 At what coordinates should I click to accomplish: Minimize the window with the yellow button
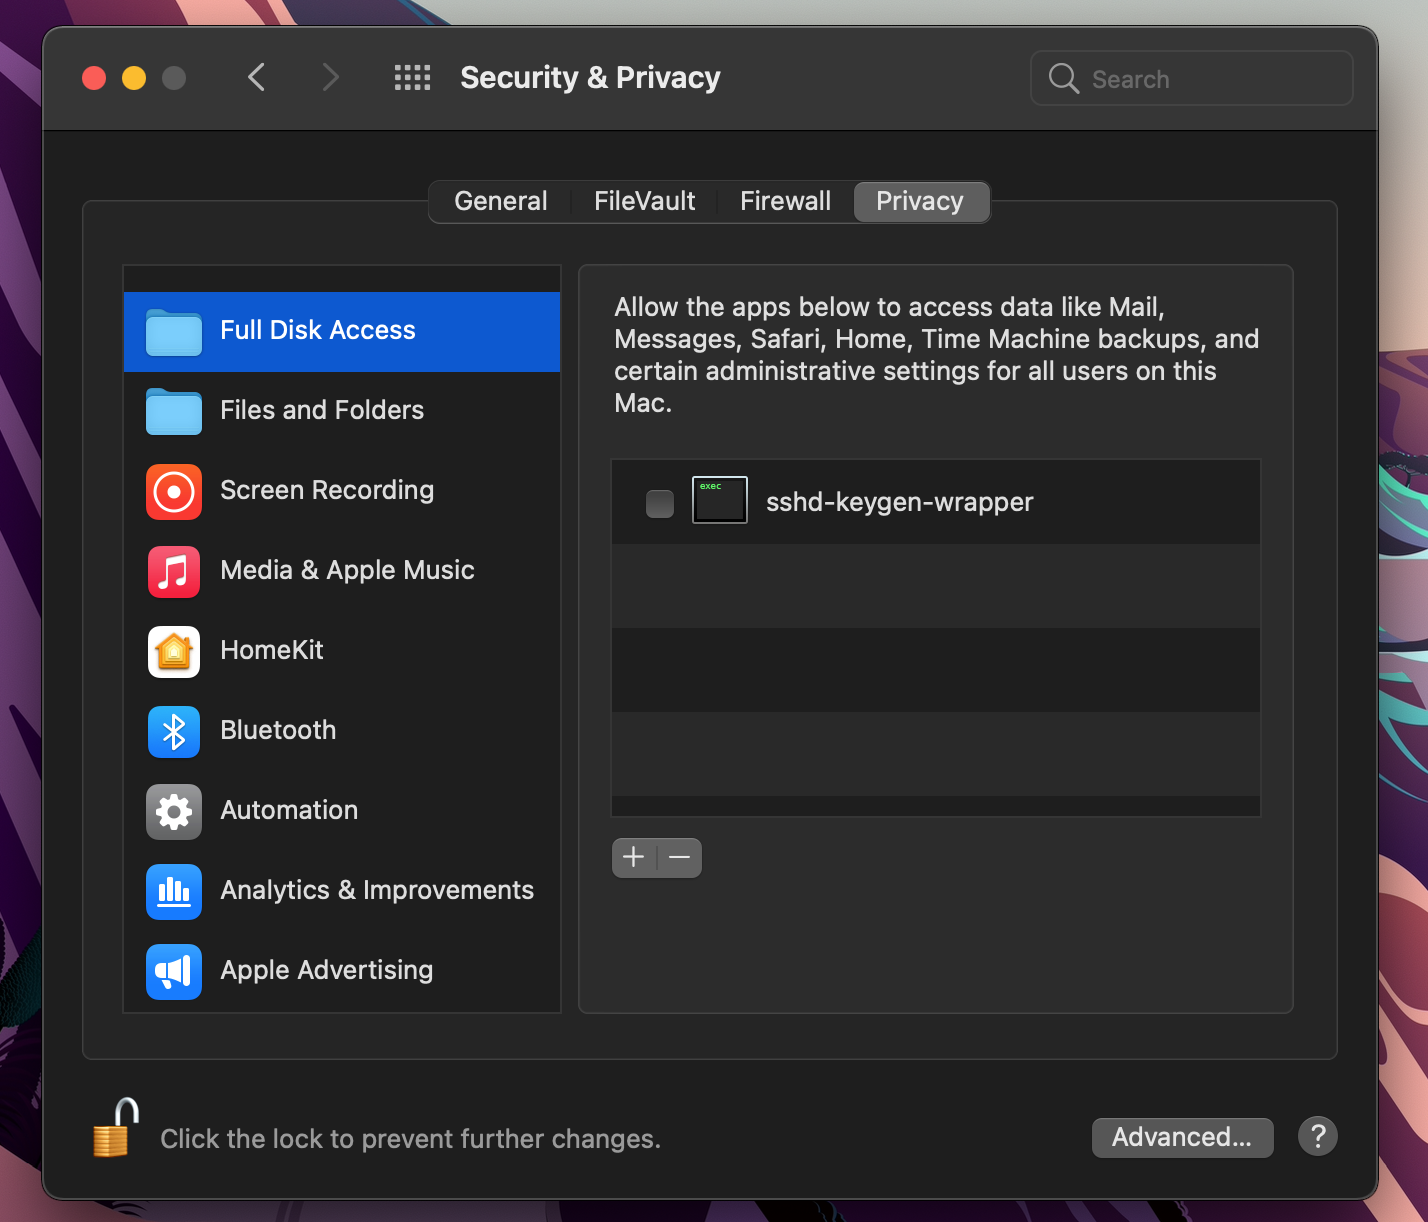point(134,78)
